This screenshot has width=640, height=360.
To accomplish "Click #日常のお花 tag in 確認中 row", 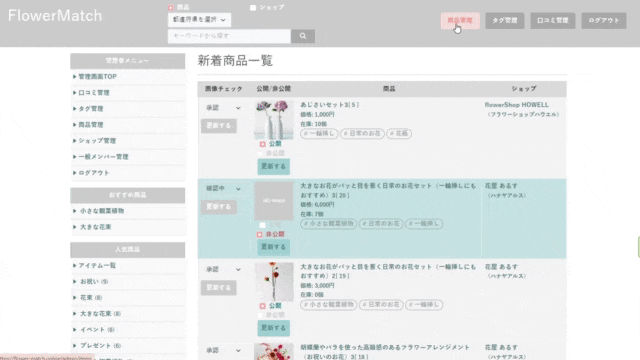I will pos(381,224).
